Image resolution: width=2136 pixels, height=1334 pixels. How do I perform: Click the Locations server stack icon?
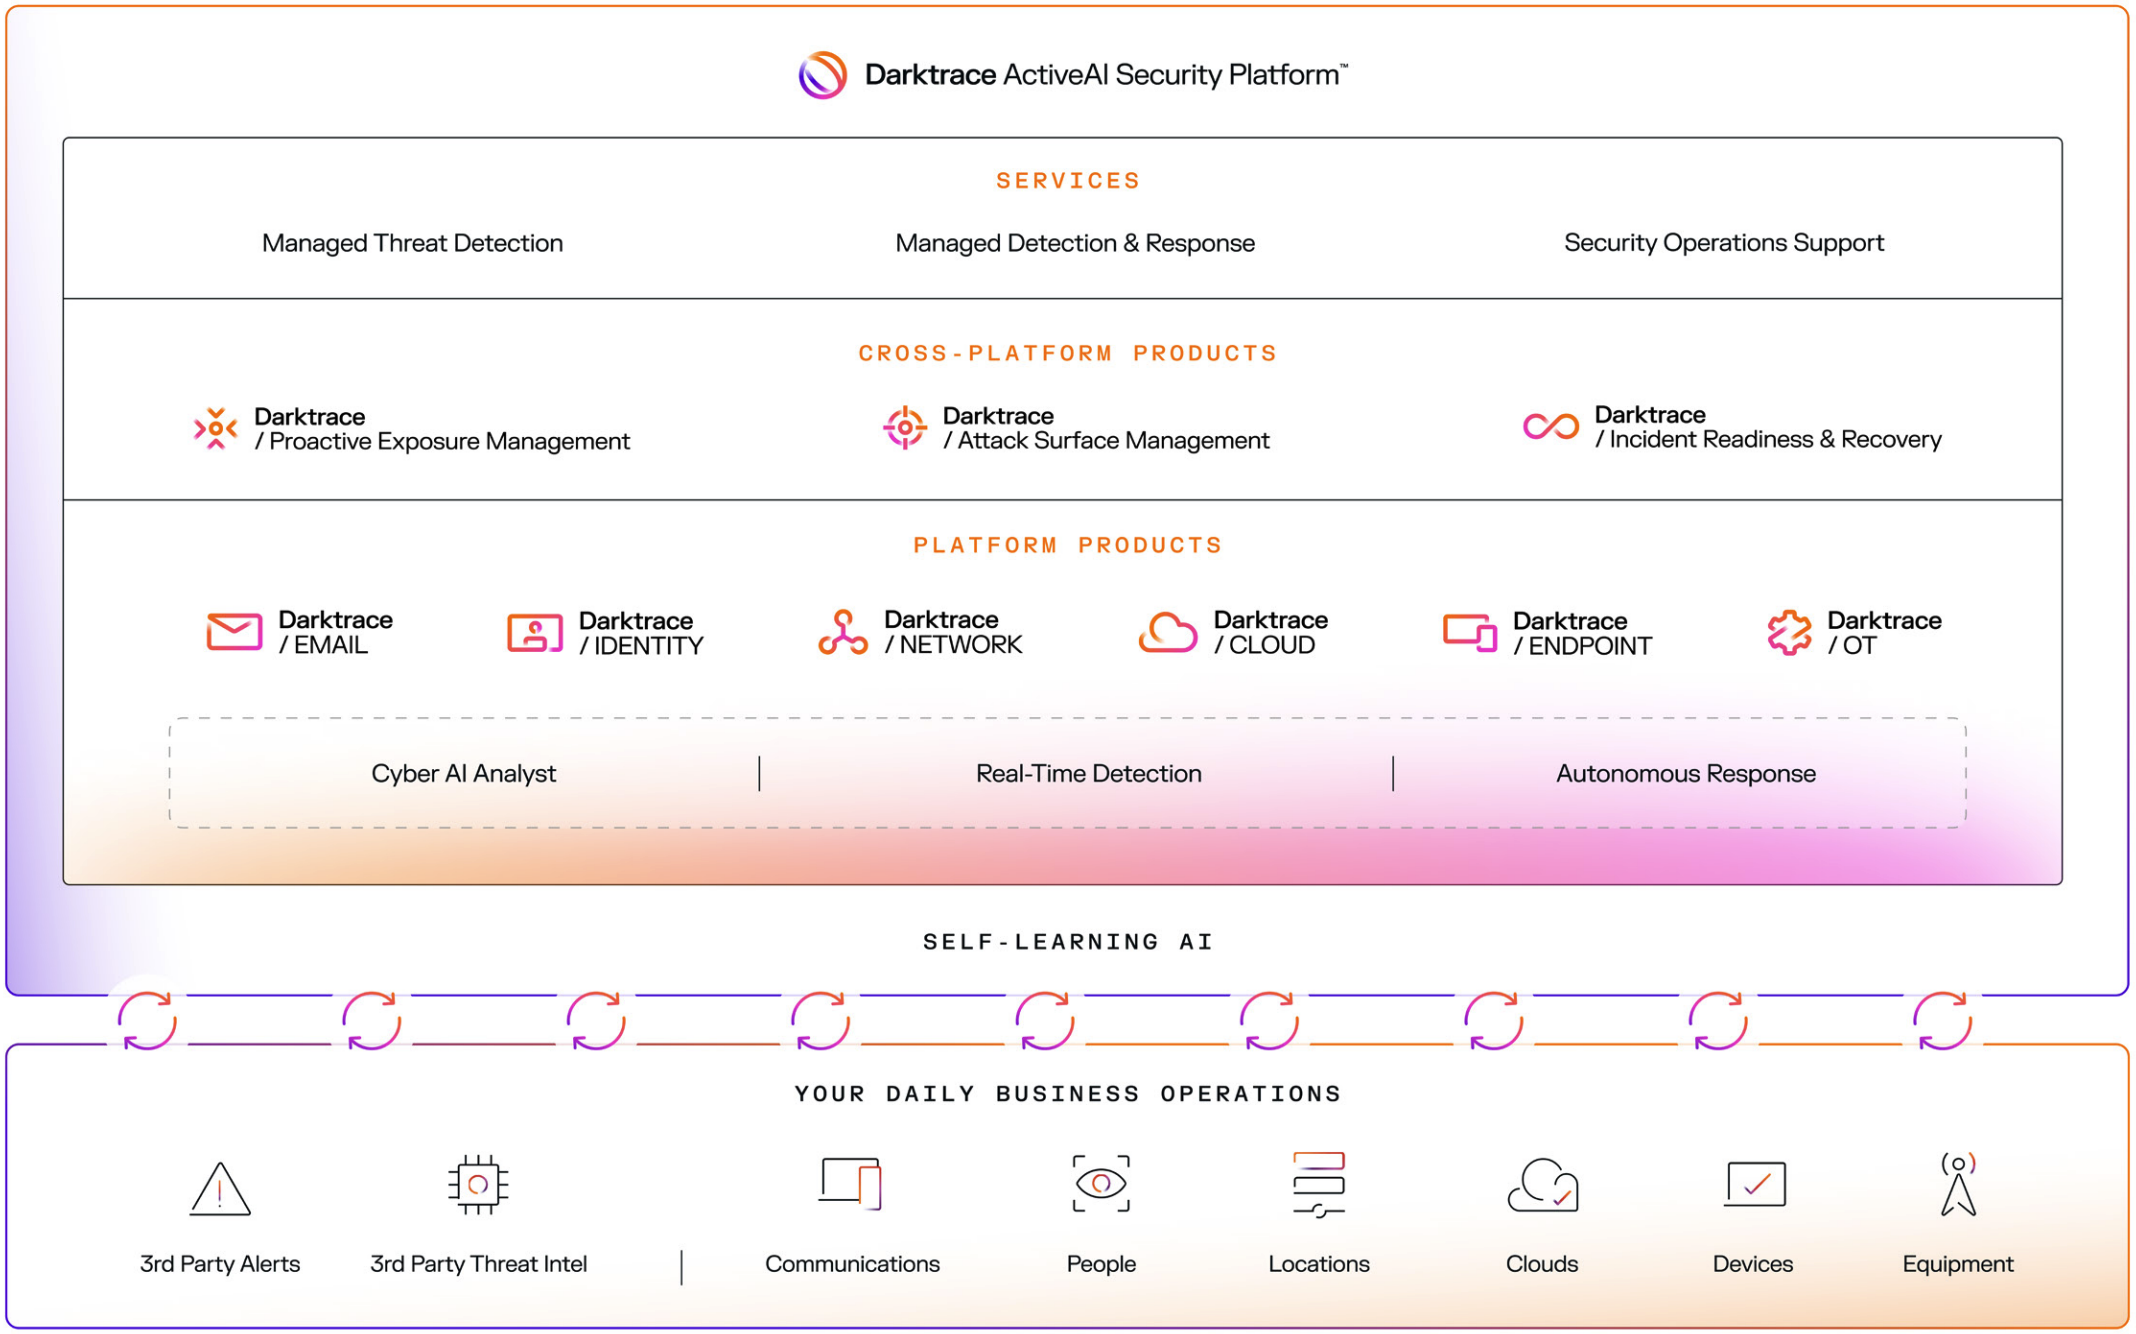tap(1319, 1184)
